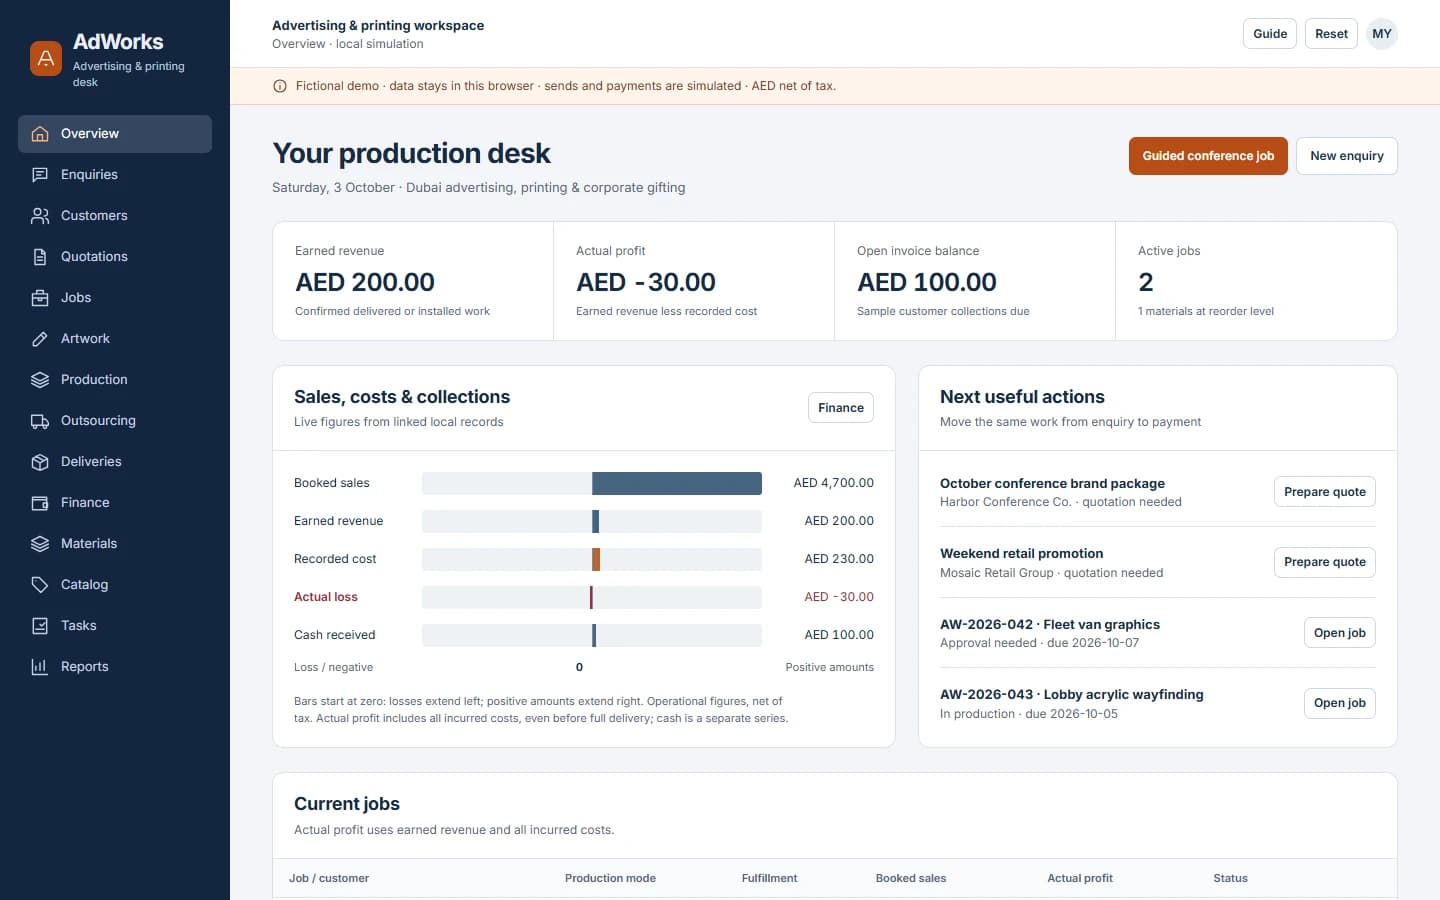Click the Jobs briefcase icon
Image resolution: width=1440 pixels, height=900 pixels.
40,298
